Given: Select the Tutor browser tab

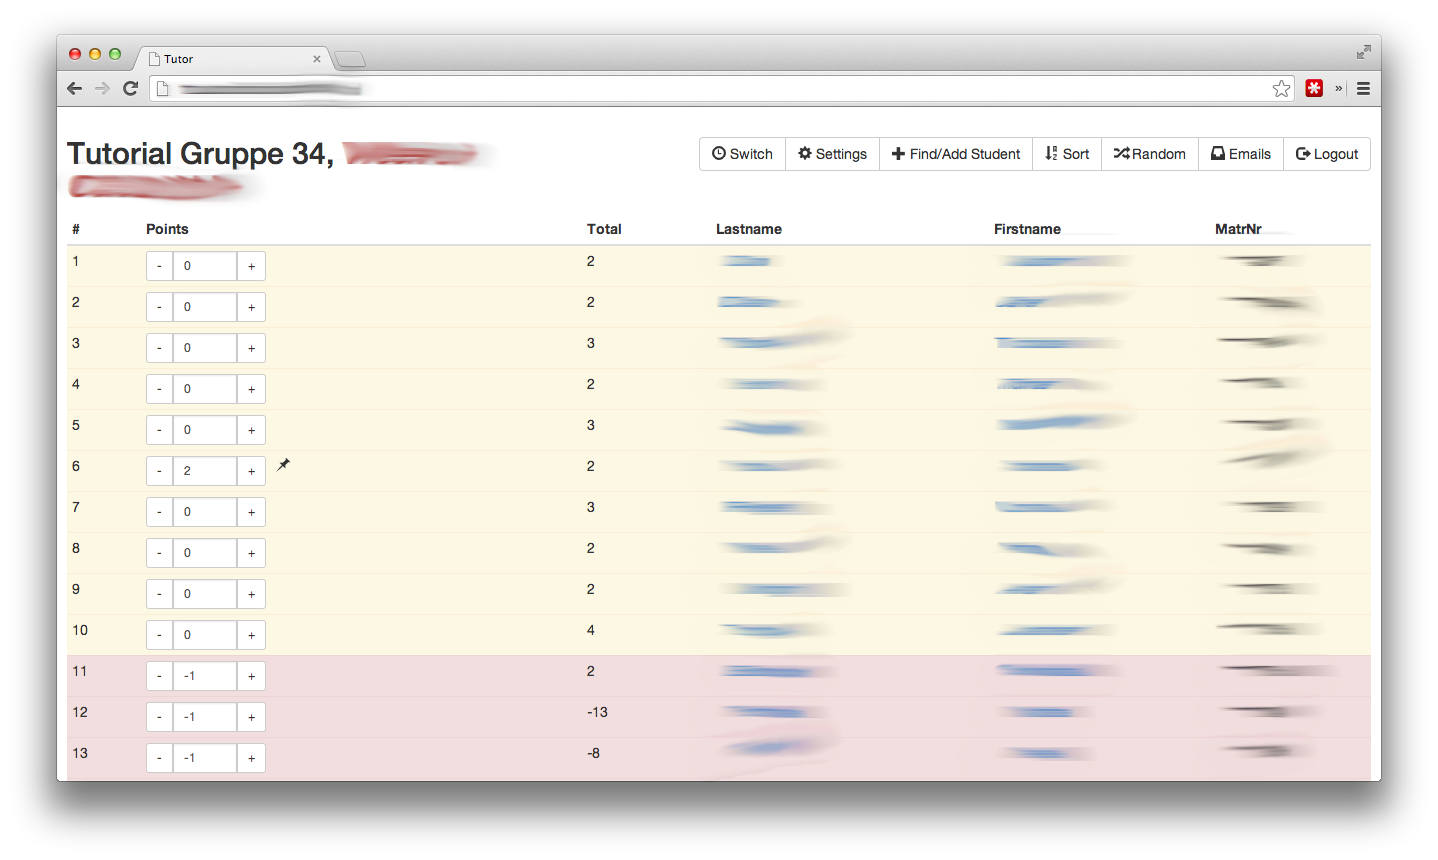Looking at the screenshot, I should coord(233,59).
